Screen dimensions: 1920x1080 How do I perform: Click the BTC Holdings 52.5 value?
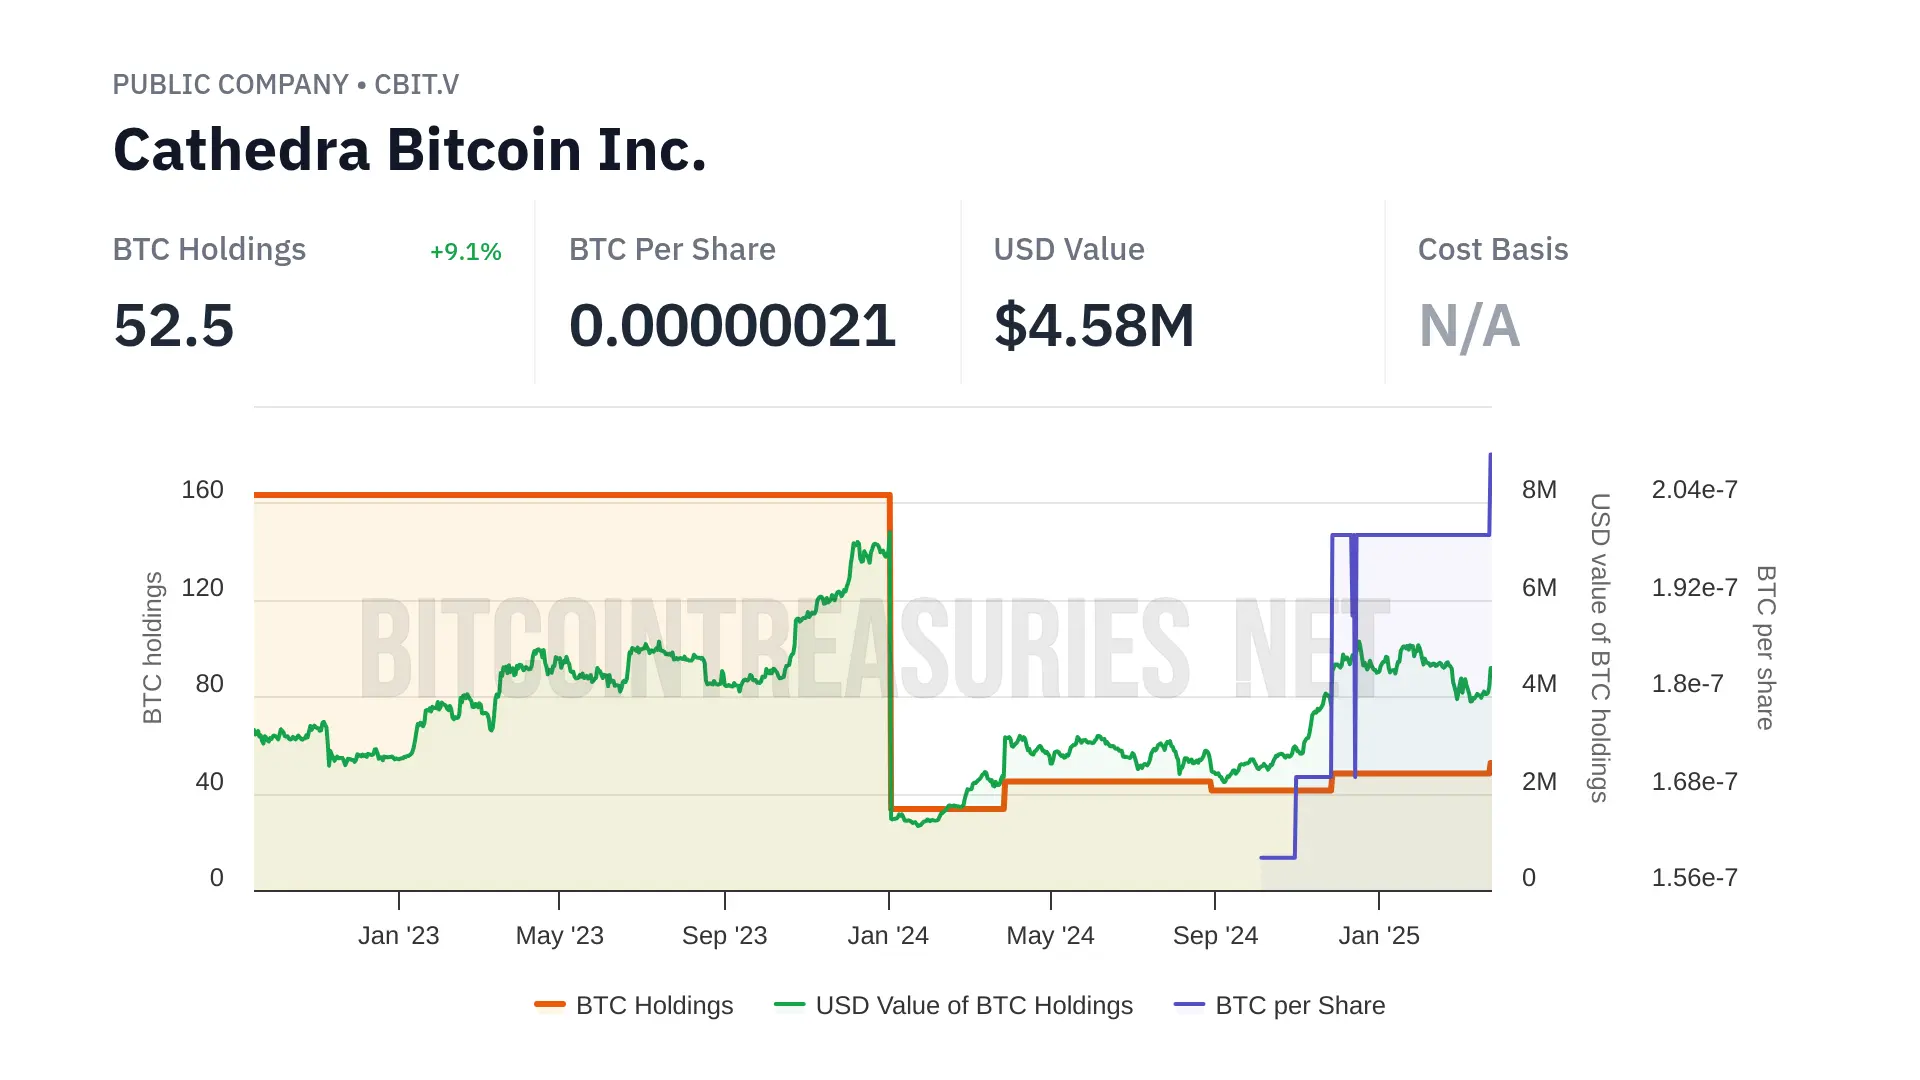(174, 326)
